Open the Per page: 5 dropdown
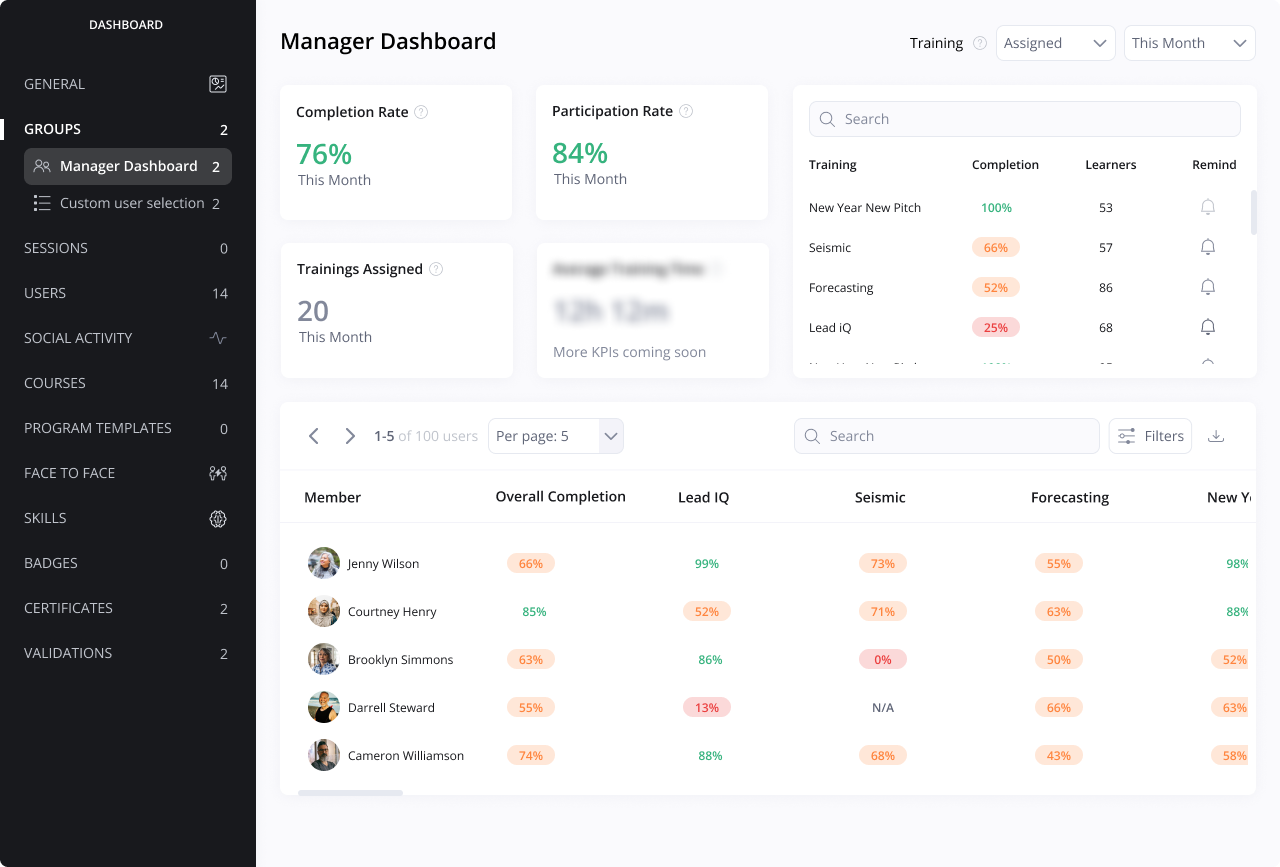1280x867 pixels. tap(556, 436)
